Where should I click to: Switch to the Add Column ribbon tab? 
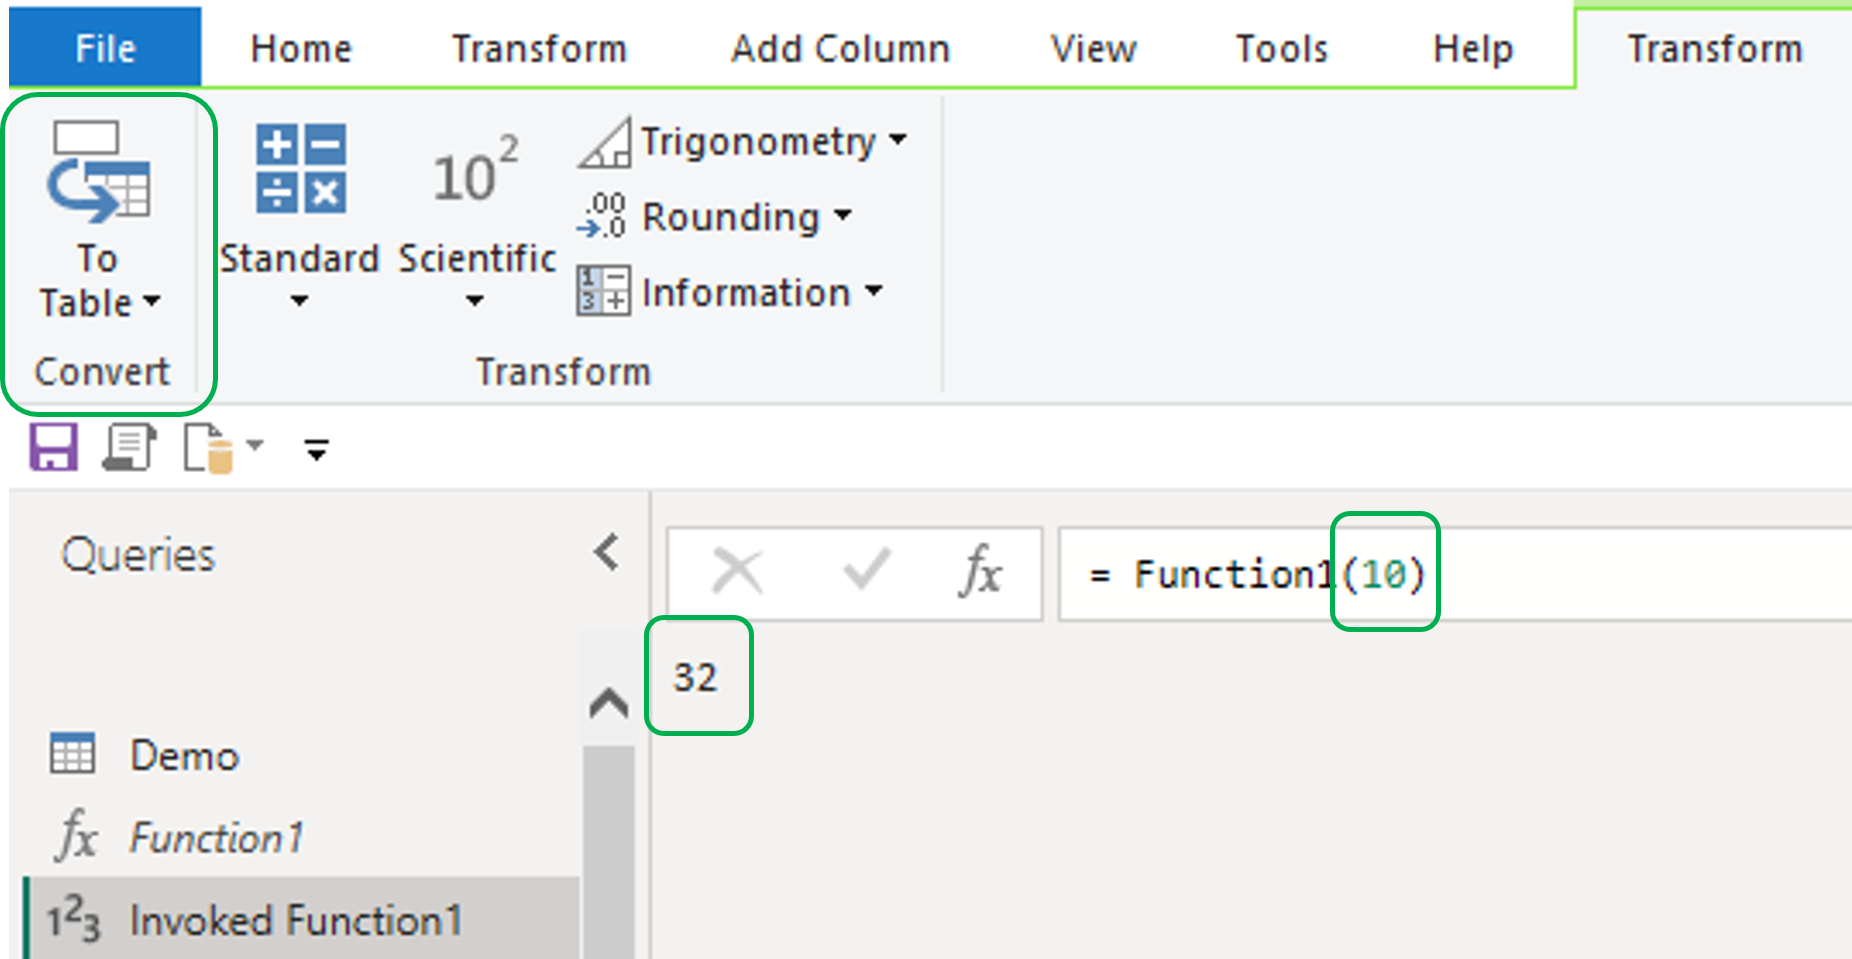click(839, 47)
